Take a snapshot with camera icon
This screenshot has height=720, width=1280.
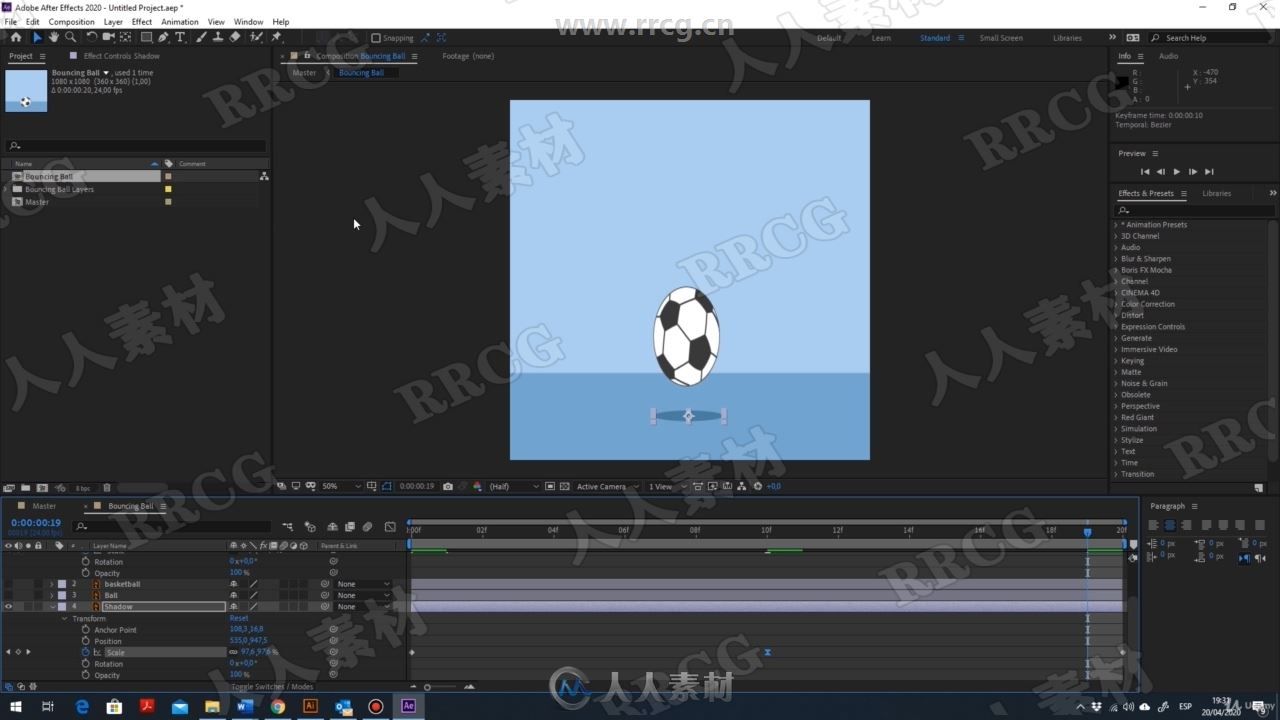[x=447, y=487]
